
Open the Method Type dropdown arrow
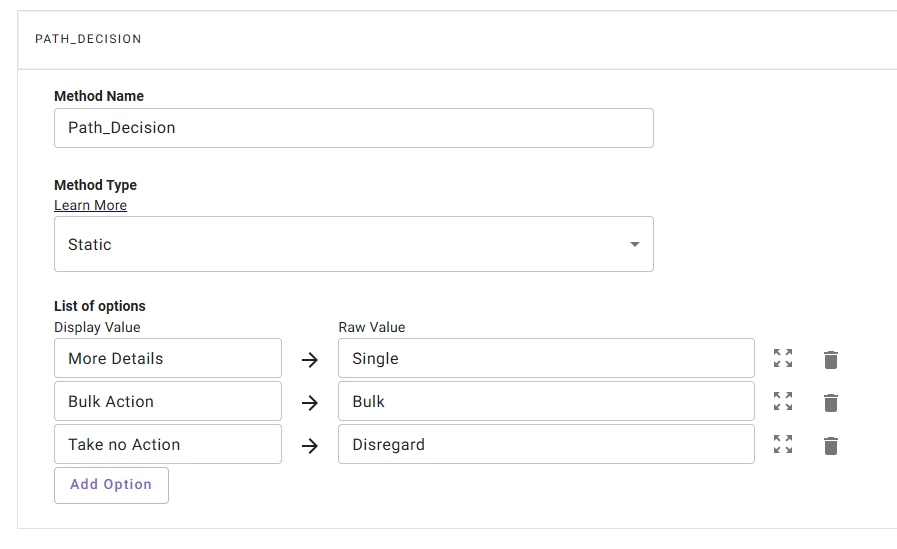point(634,244)
